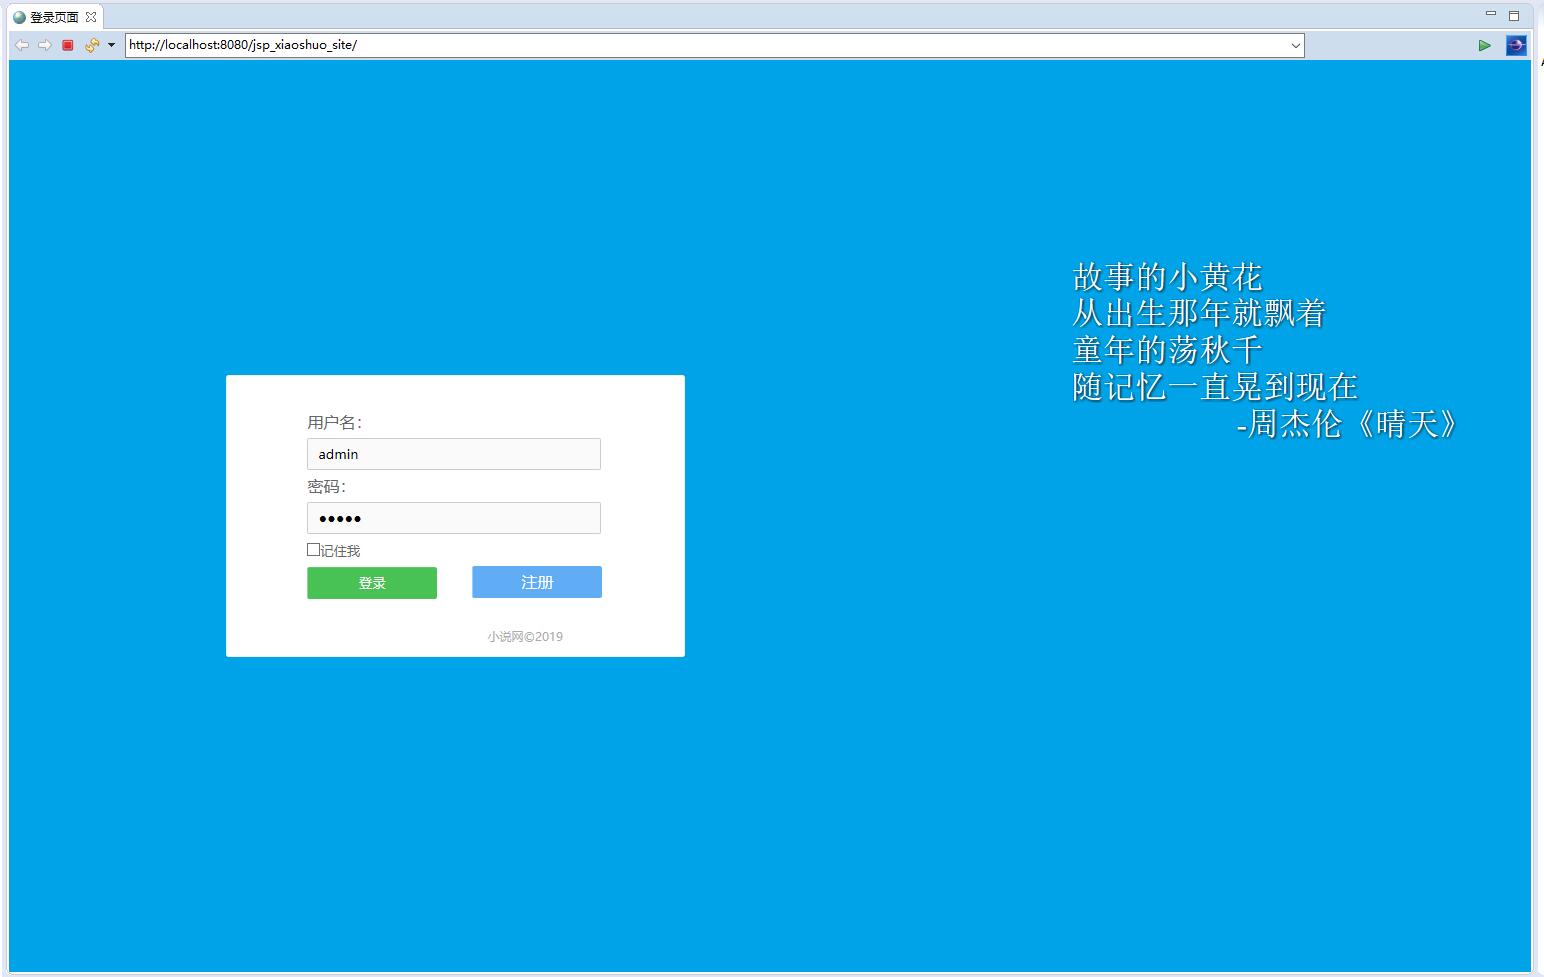Click the blue 注册 register button
The height and width of the screenshot is (977, 1544).
pyautogui.click(x=536, y=582)
